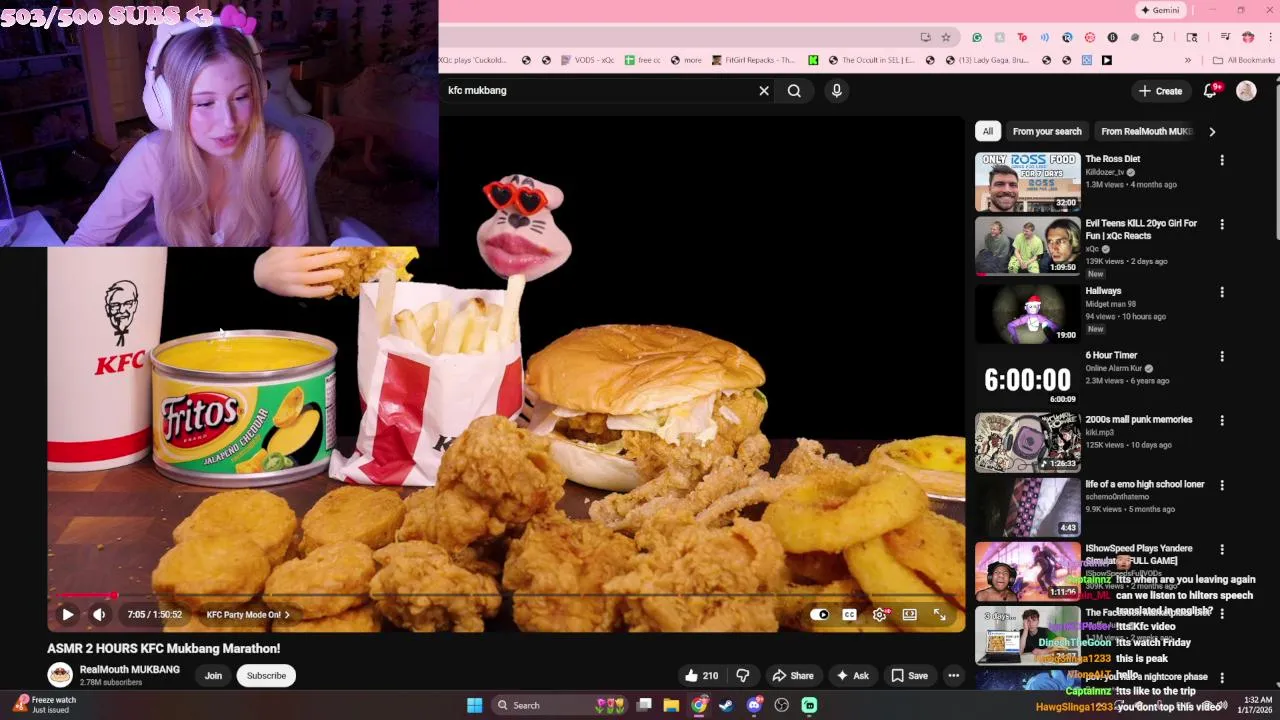Open 'All Bookmarks' folder
Image resolution: width=1280 pixels, height=720 pixels.
(1243, 60)
